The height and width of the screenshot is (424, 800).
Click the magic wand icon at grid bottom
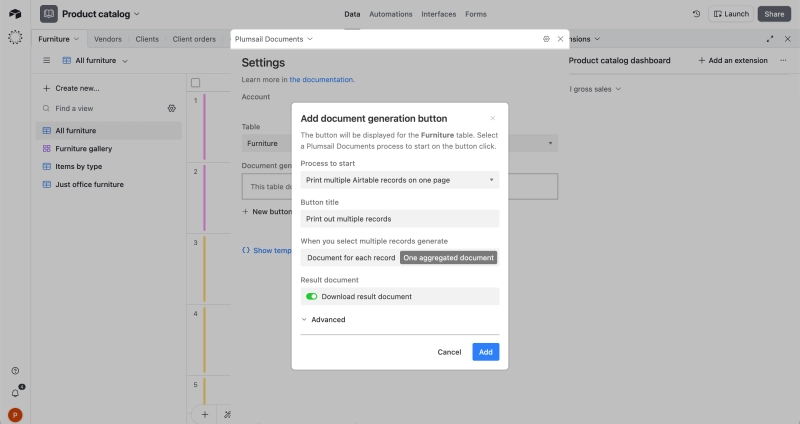point(227,414)
